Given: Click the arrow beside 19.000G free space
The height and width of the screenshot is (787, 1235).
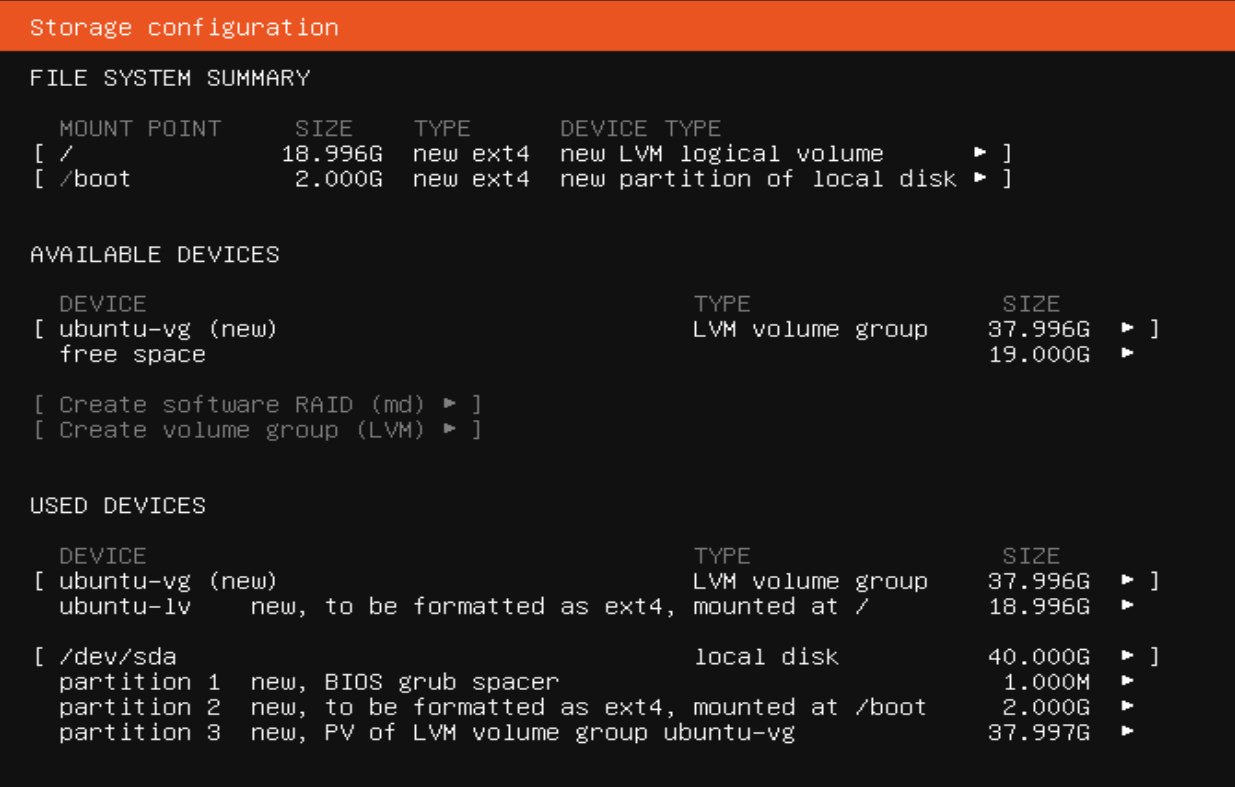Looking at the screenshot, I should click(1128, 353).
